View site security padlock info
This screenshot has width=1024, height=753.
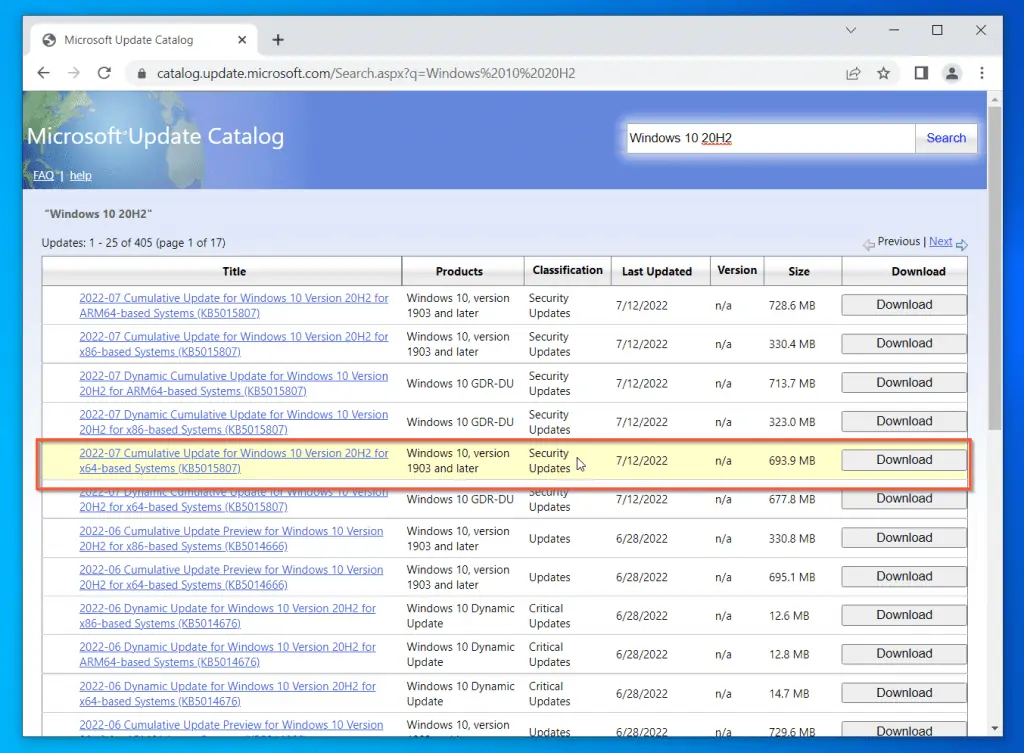point(142,74)
